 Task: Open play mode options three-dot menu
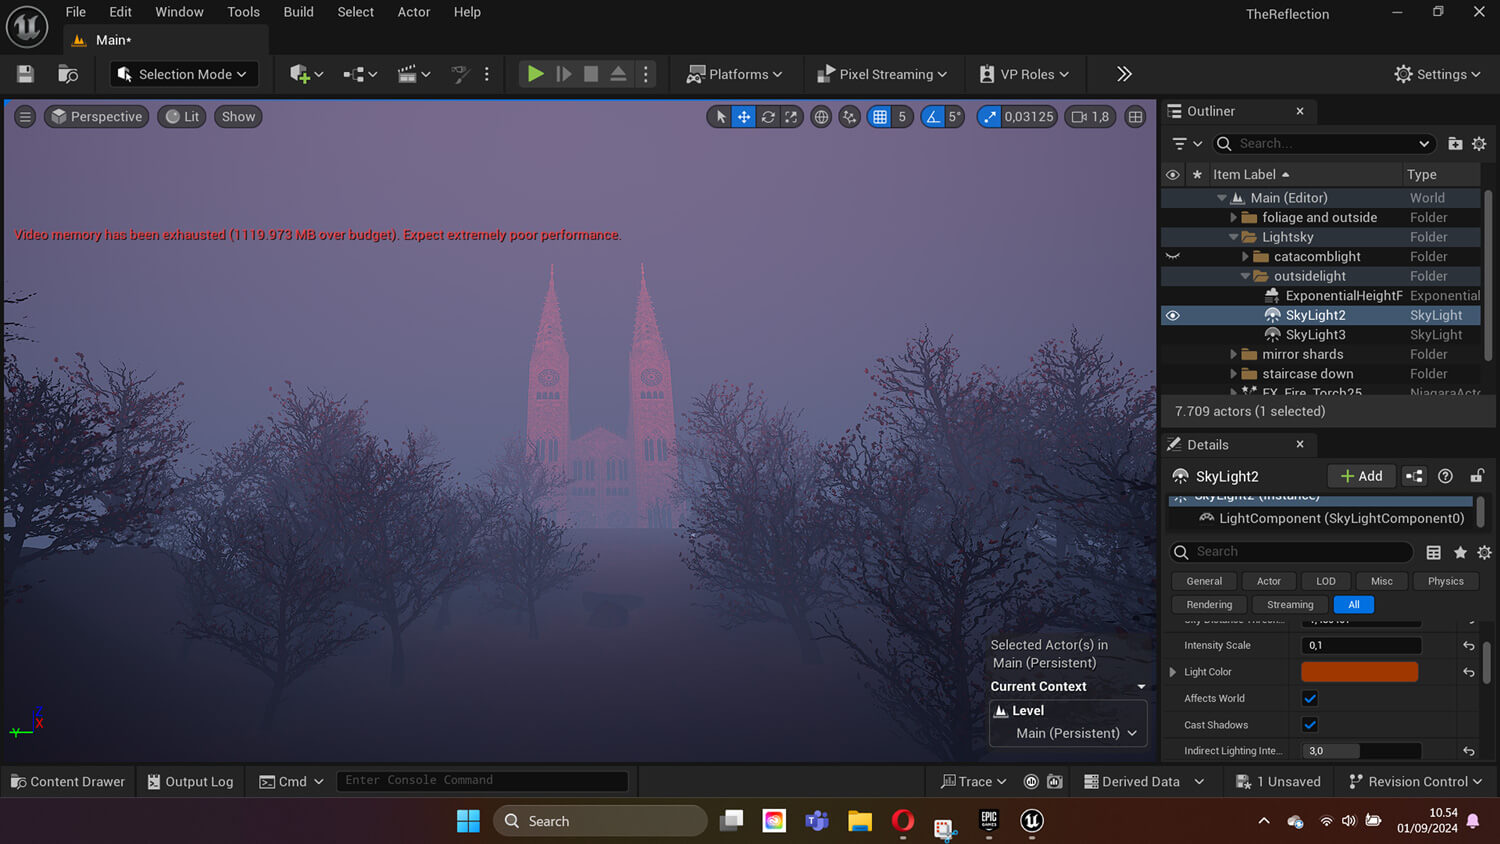point(646,74)
